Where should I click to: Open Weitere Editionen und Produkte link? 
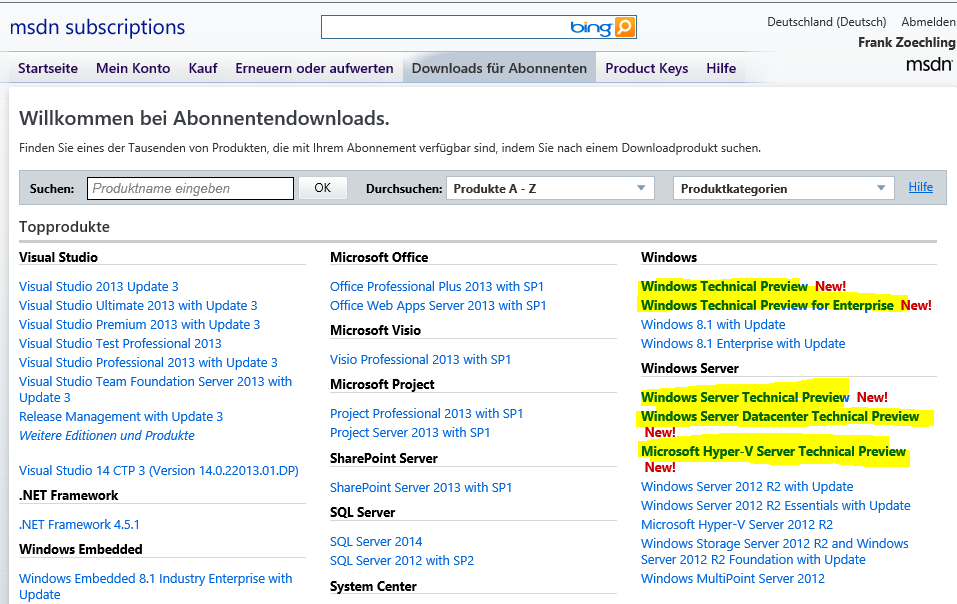click(107, 435)
